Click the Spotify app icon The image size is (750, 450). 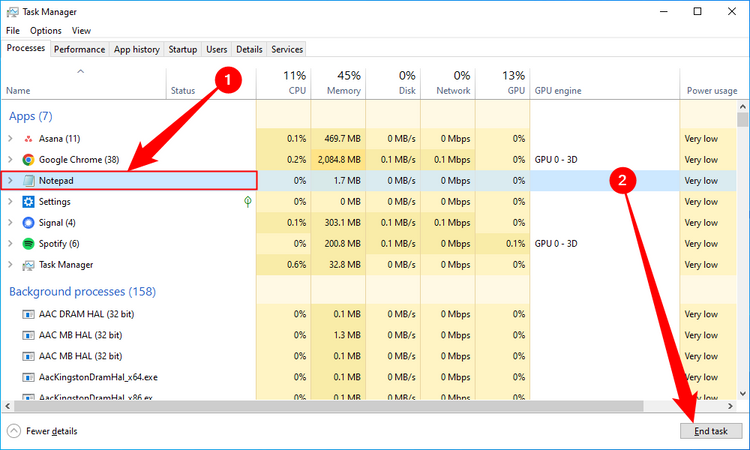[28, 244]
